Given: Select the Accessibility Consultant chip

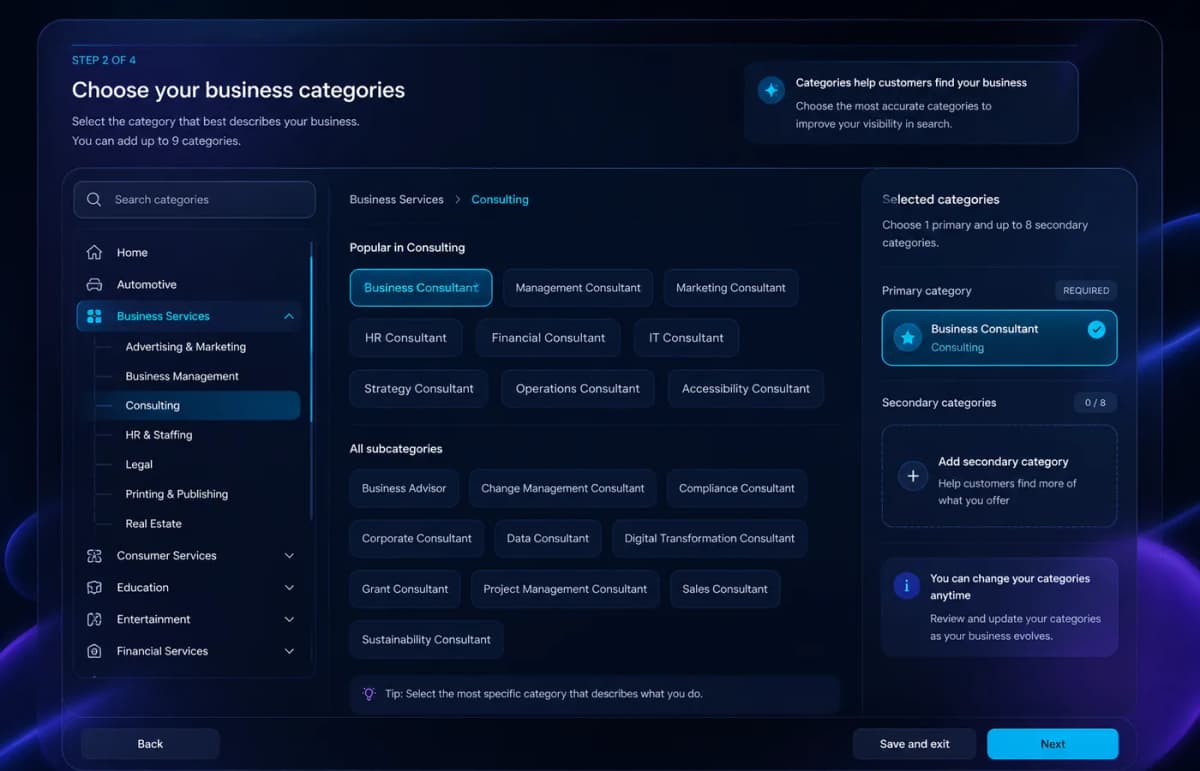Looking at the screenshot, I should click(746, 389).
